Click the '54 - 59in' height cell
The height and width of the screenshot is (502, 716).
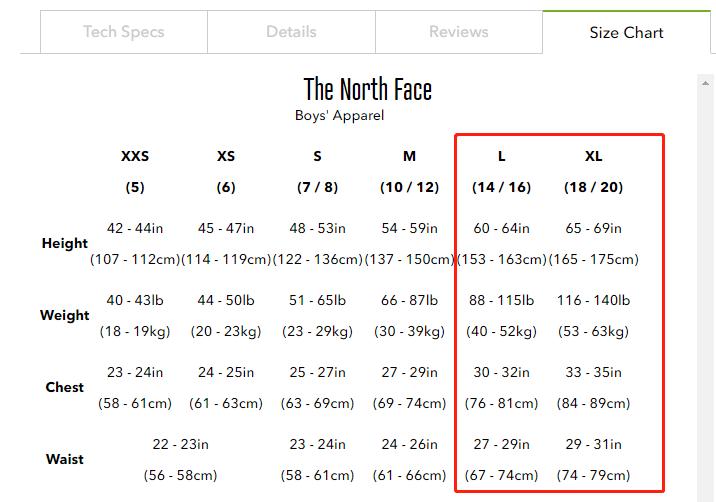point(410,228)
